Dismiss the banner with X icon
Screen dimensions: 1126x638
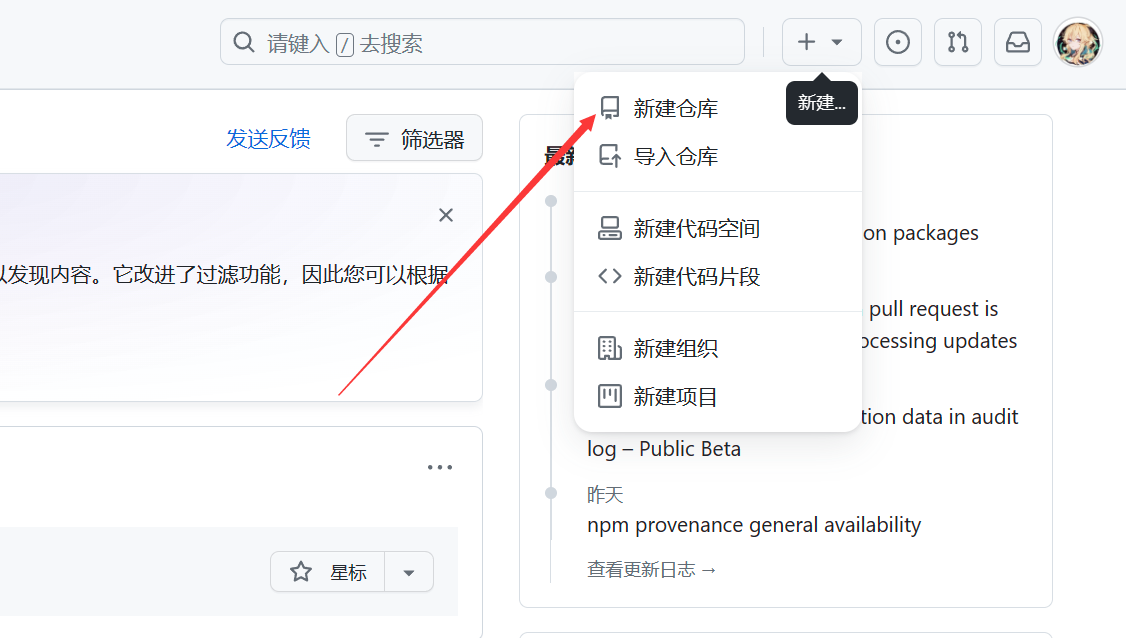(446, 215)
